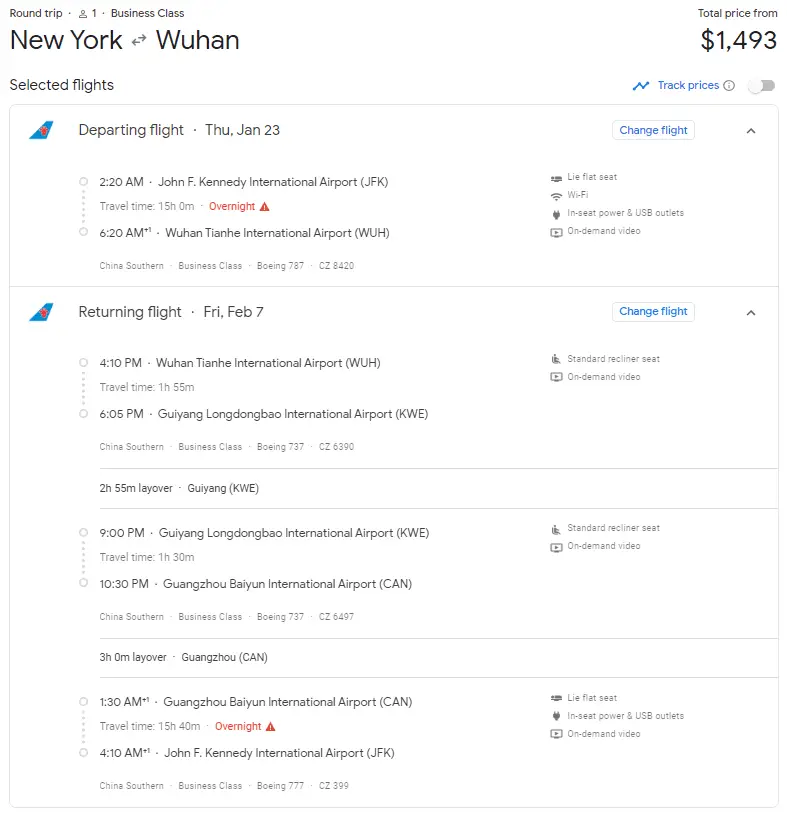Viewport: 787px width, 814px height.
Task: Click the red overnight warning icon for JFK departure
Action: [265, 207]
